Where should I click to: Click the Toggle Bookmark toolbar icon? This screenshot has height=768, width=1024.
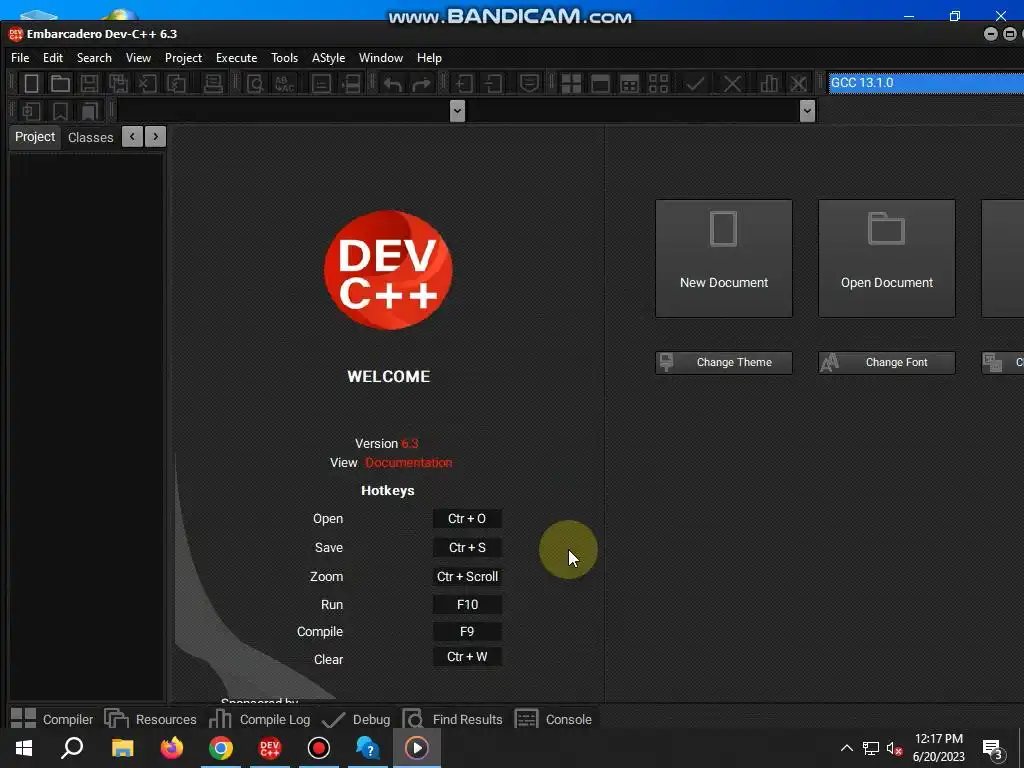[60, 111]
